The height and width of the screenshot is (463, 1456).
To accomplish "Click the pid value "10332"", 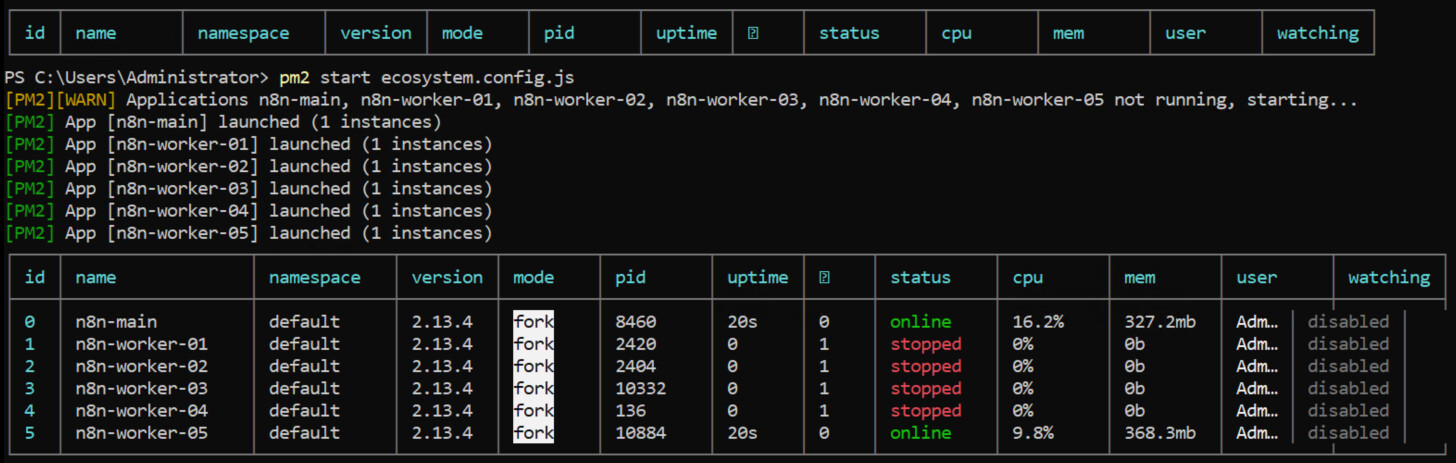I will pos(640,389).
